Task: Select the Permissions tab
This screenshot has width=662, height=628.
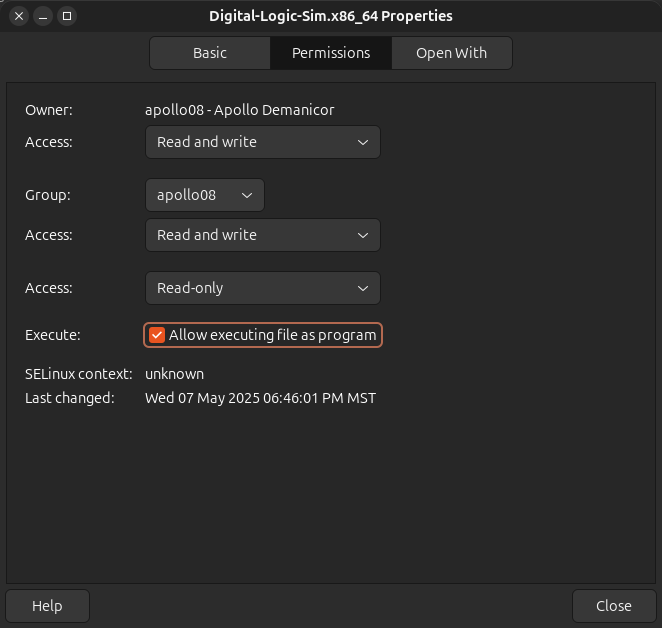Action: click(331, 53)
